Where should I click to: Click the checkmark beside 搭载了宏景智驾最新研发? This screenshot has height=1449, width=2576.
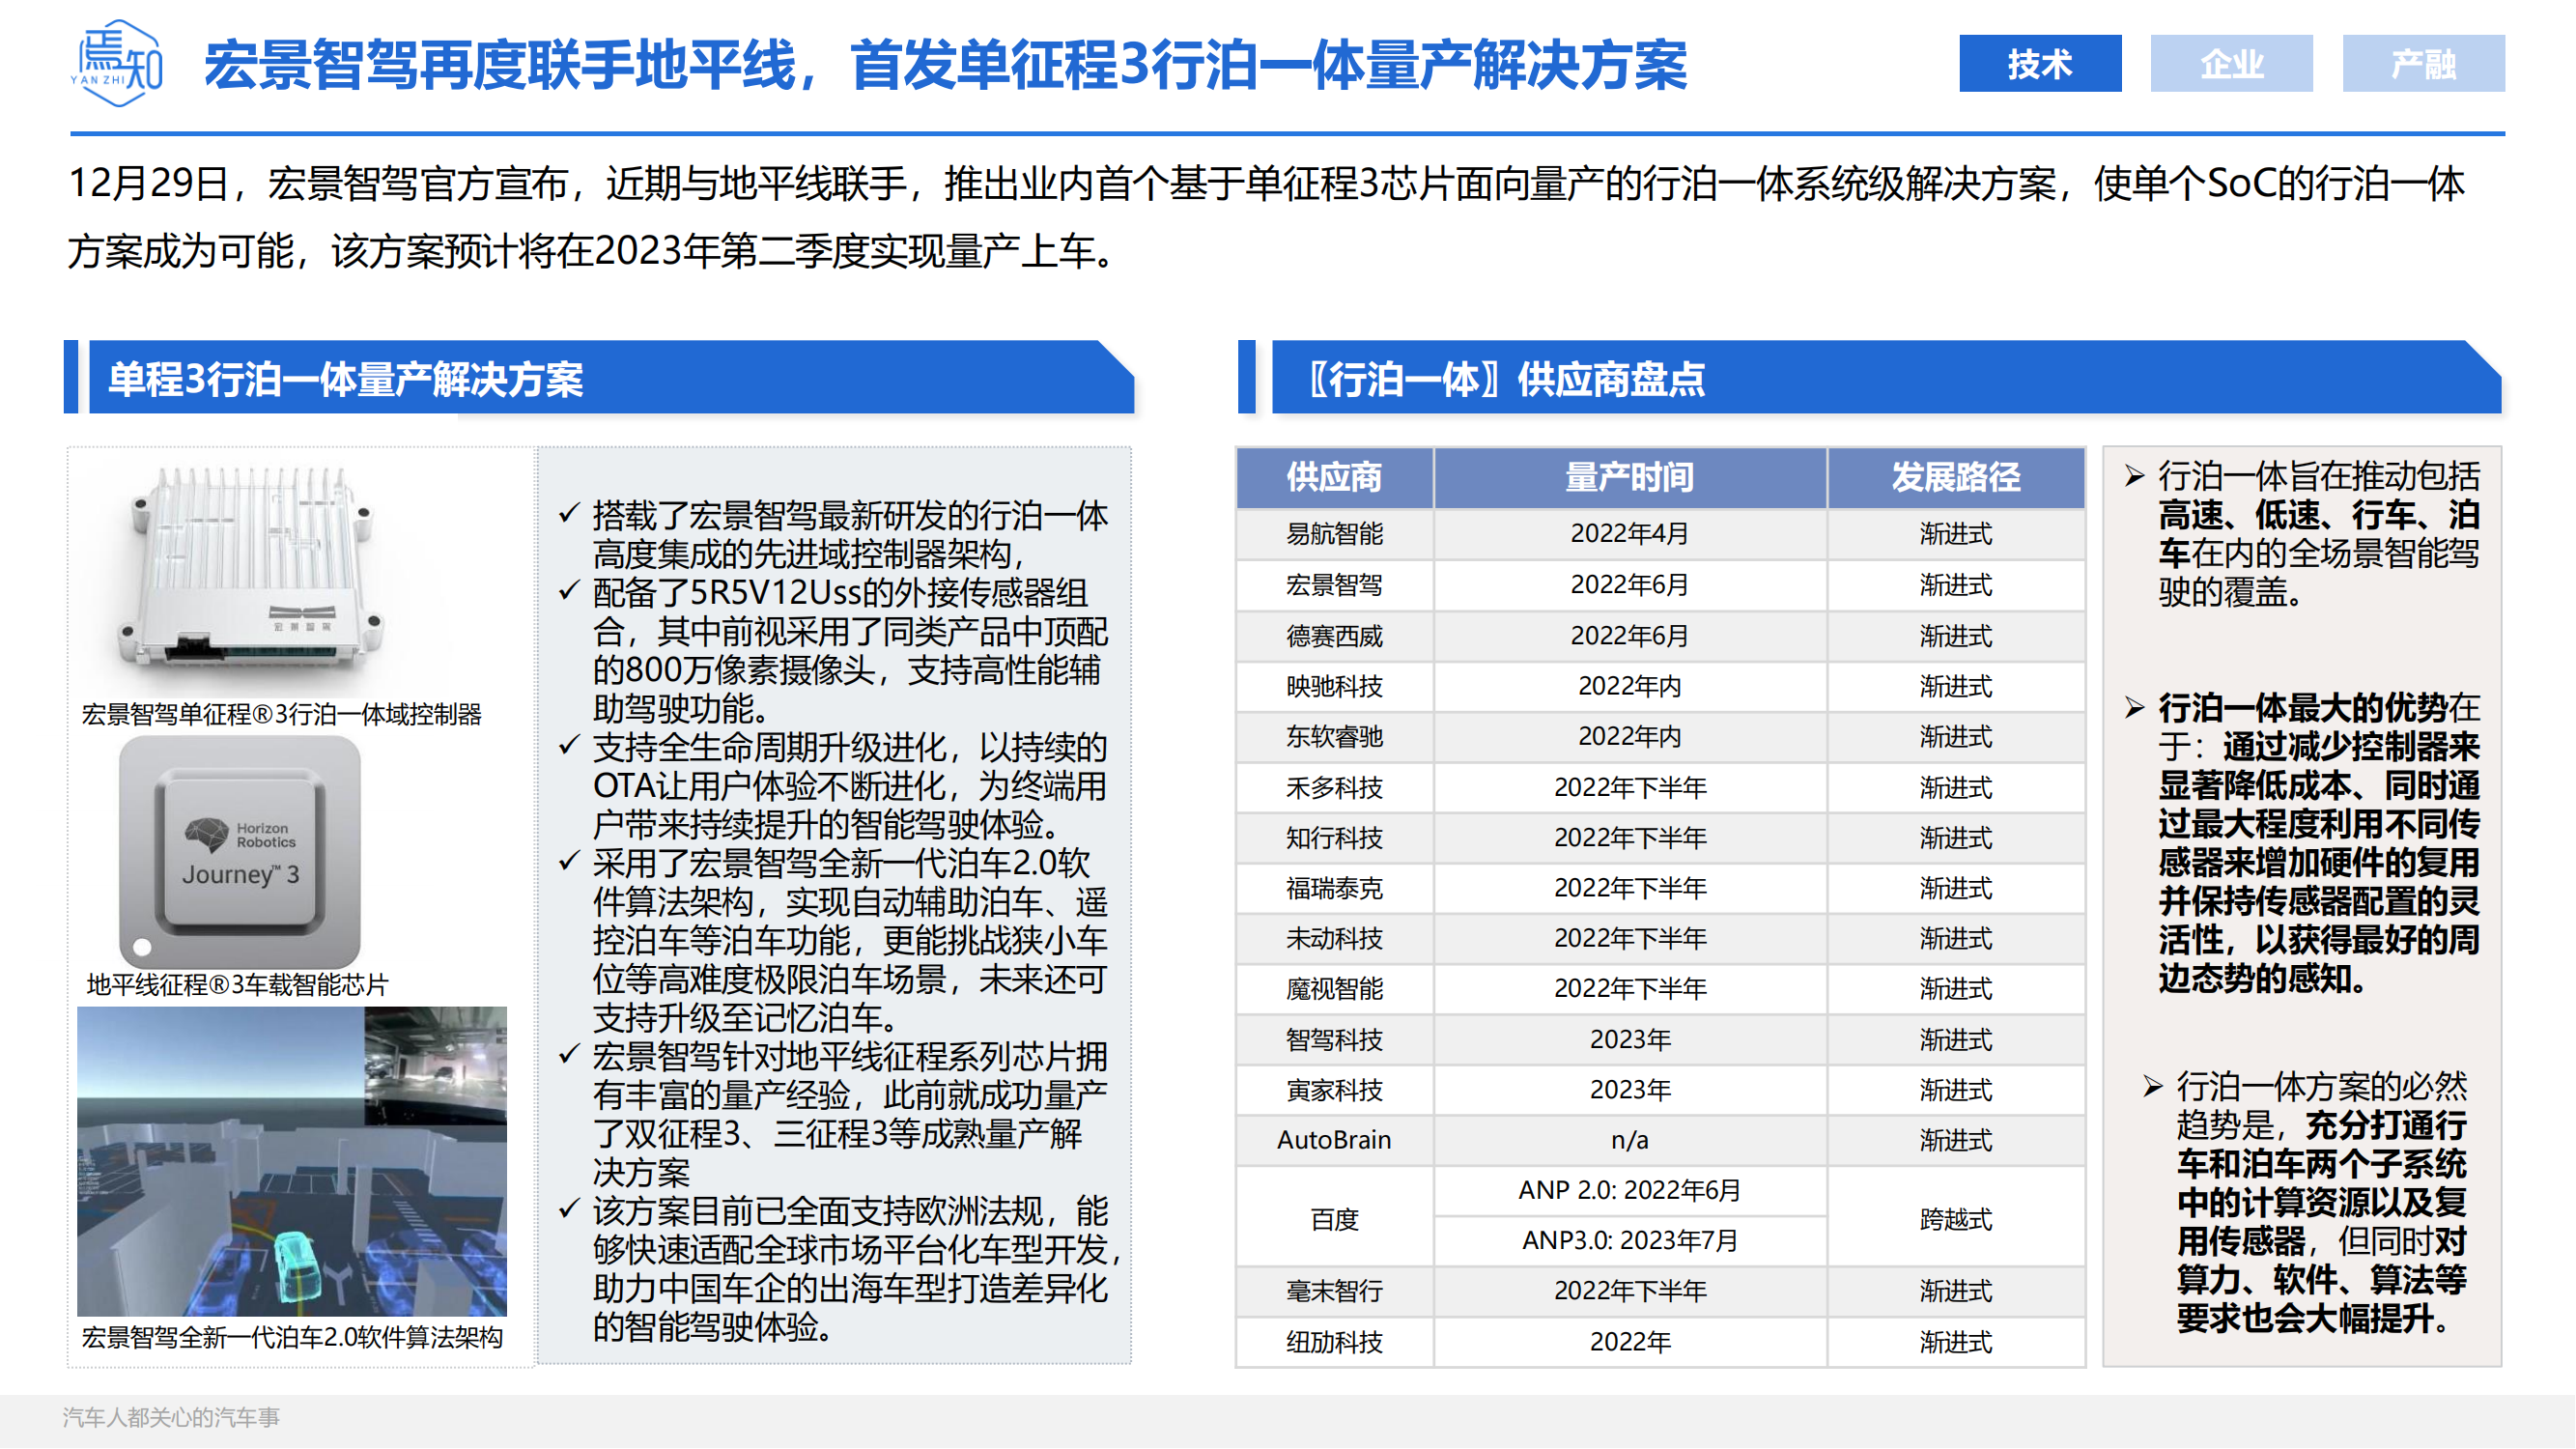click(569, 514)
